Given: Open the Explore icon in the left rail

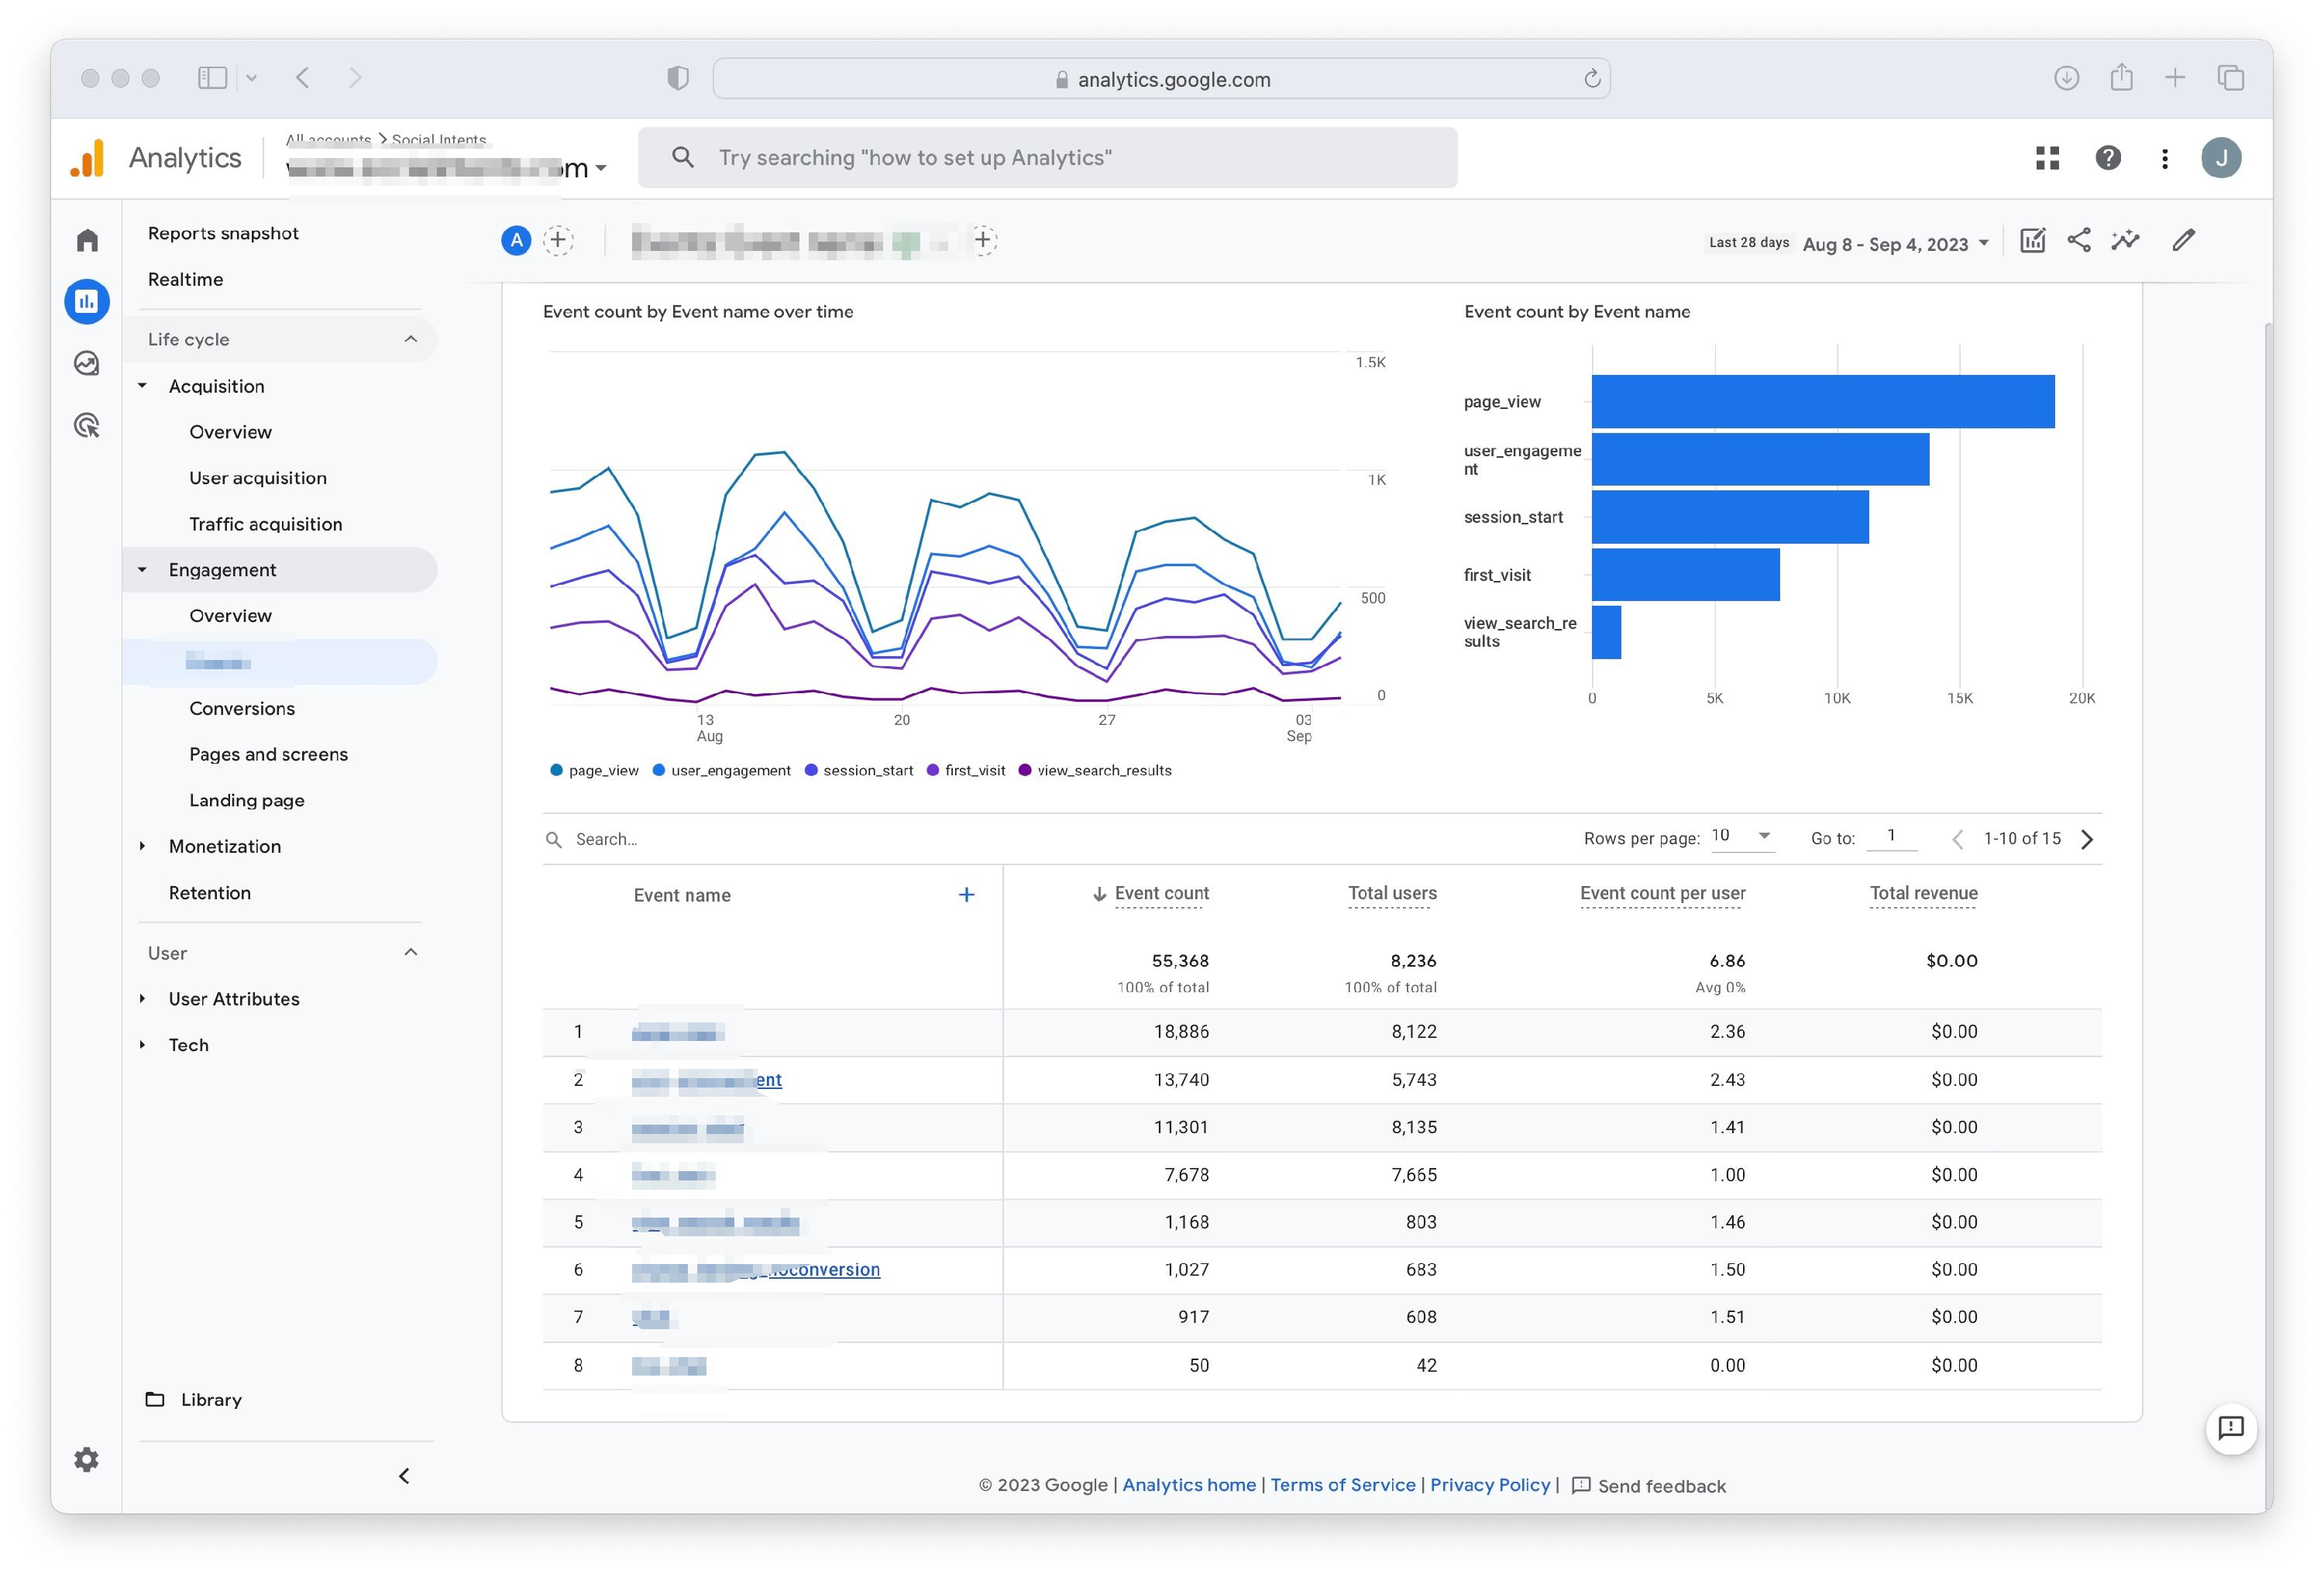Looking at the screenshot, I should [x=87, y=363].
